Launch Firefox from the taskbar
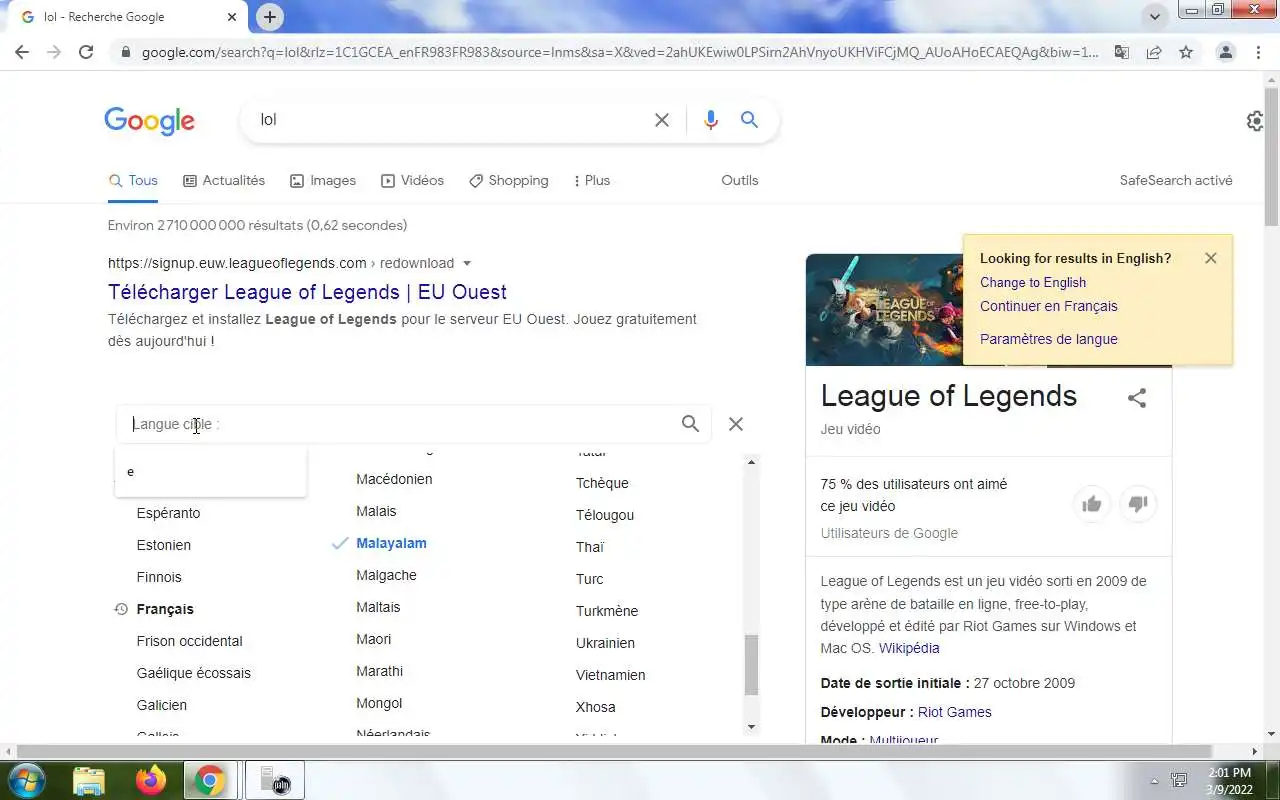1280x800 pixels. 151,780
